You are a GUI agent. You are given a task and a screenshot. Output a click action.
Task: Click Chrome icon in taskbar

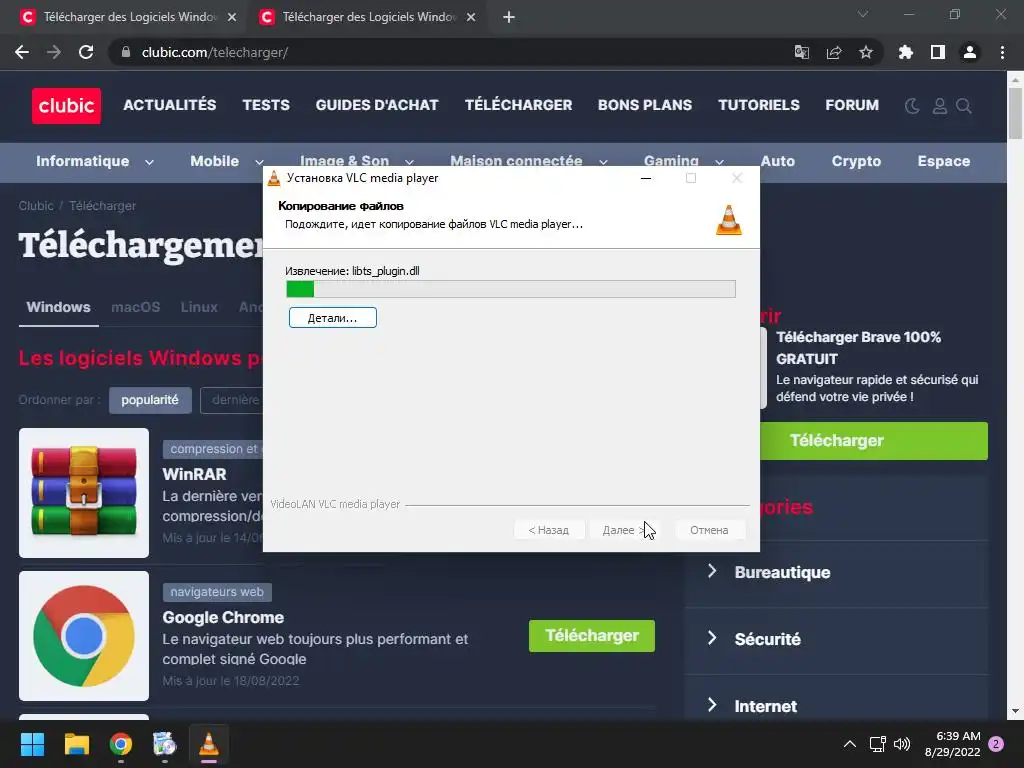tap(121, 744)
